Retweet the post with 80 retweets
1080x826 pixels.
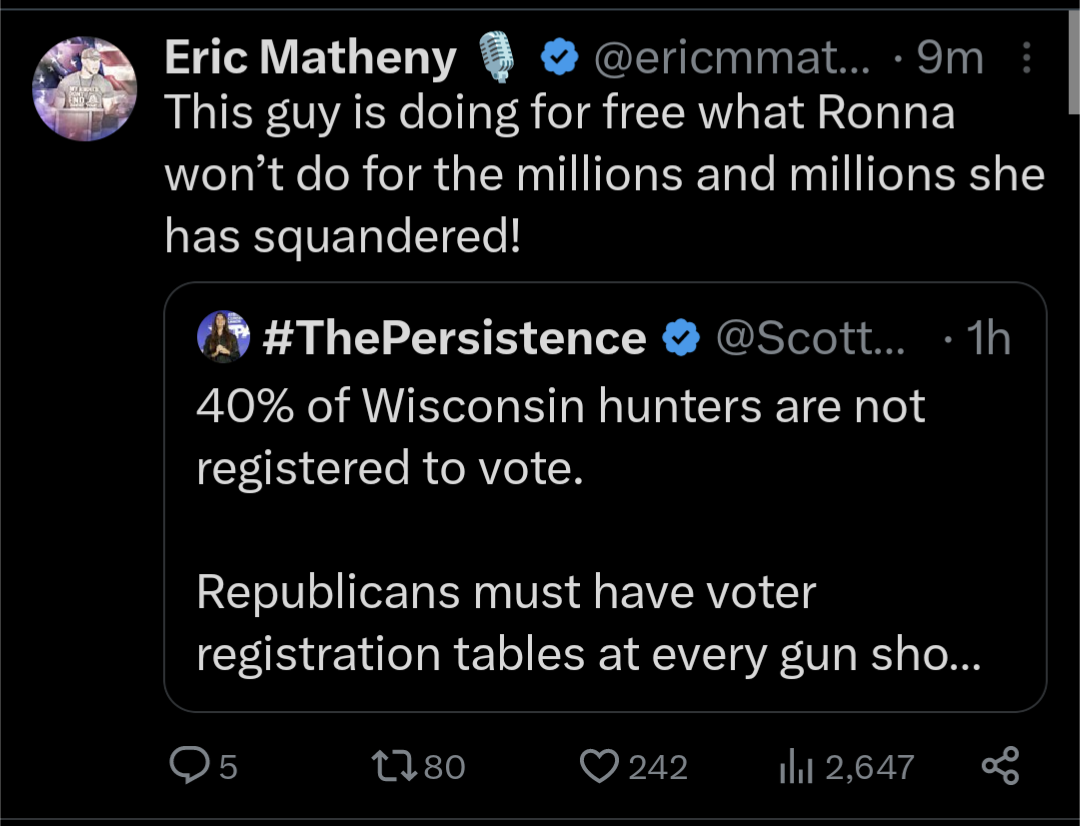point(387,766)
